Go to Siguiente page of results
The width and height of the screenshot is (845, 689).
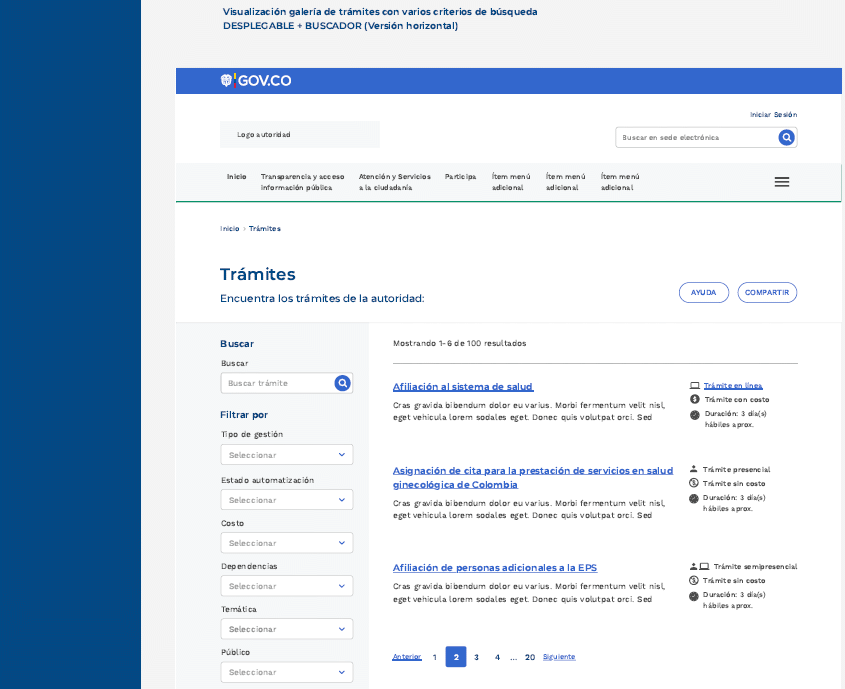click(559, 657)
